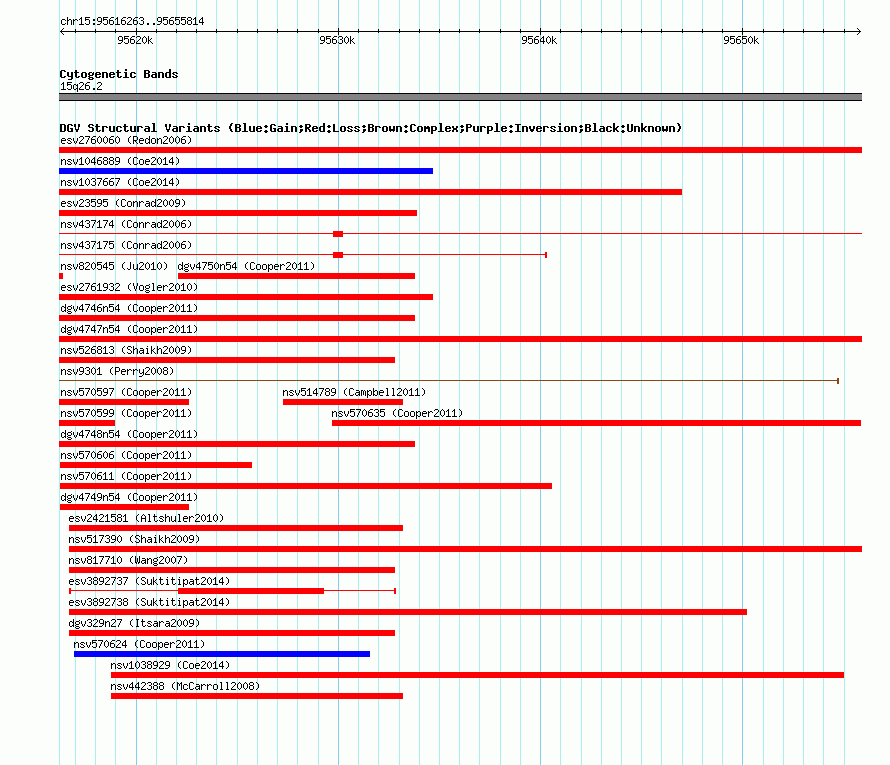Click the nsv514789 (Campbell2011) label
The image size is (890, 765).
click(354, 392)
